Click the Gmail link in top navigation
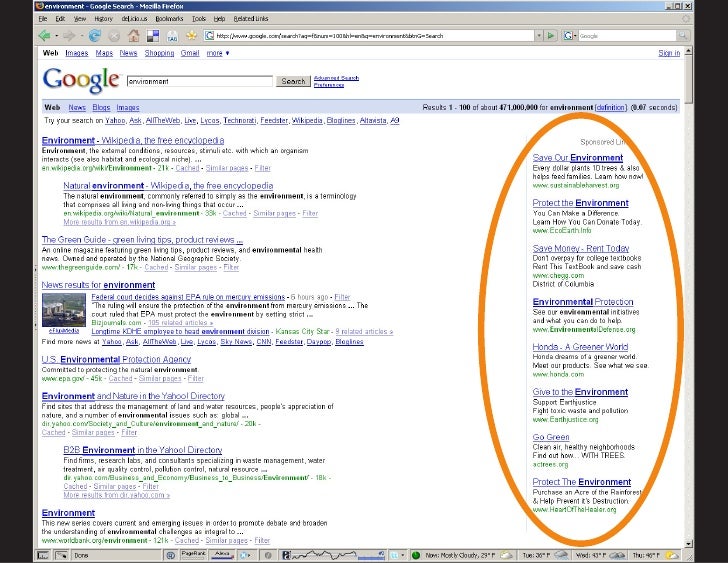 point(190,53)
